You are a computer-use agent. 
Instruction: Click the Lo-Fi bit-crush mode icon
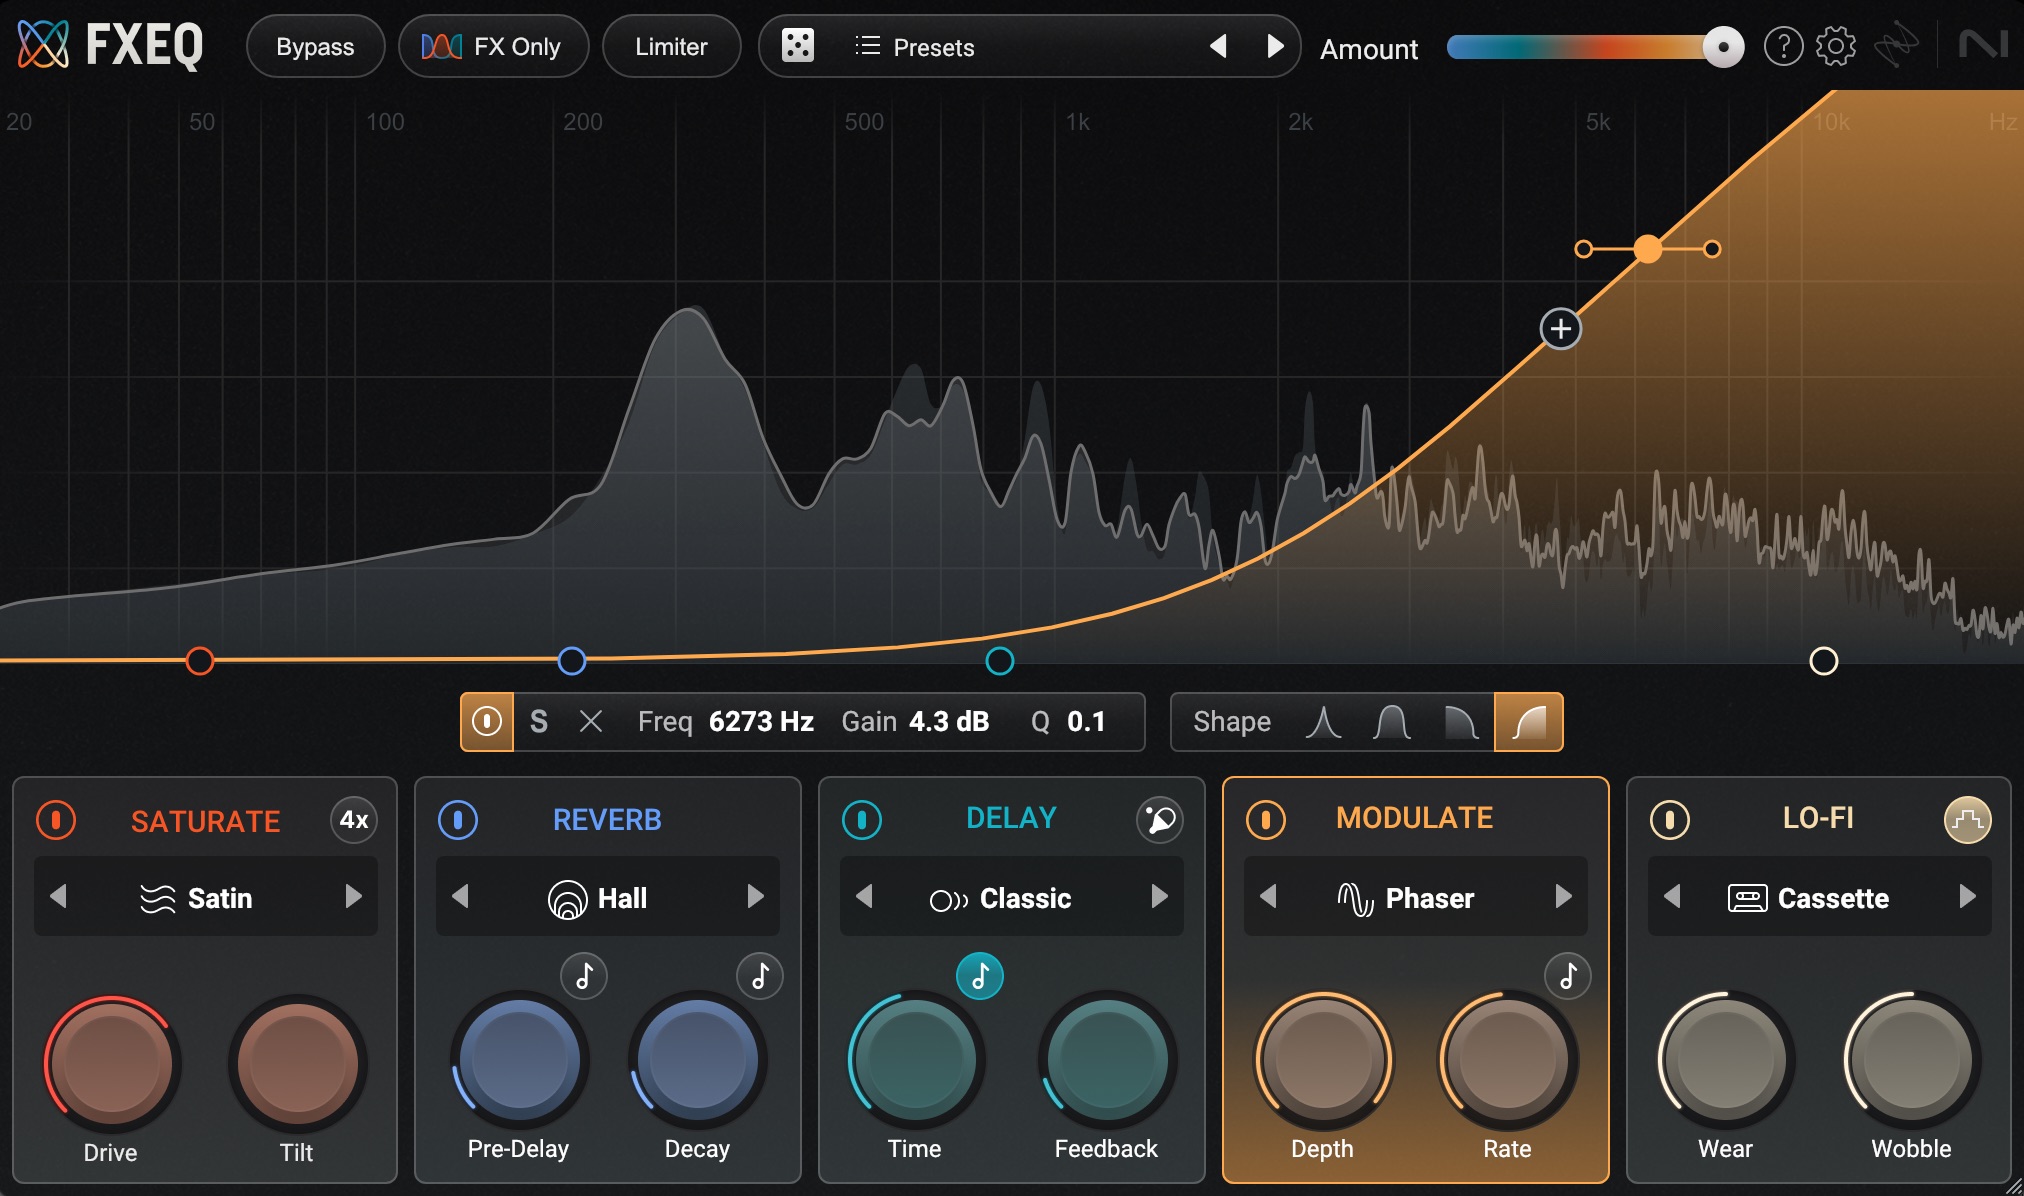click(x=1967, y=820)
